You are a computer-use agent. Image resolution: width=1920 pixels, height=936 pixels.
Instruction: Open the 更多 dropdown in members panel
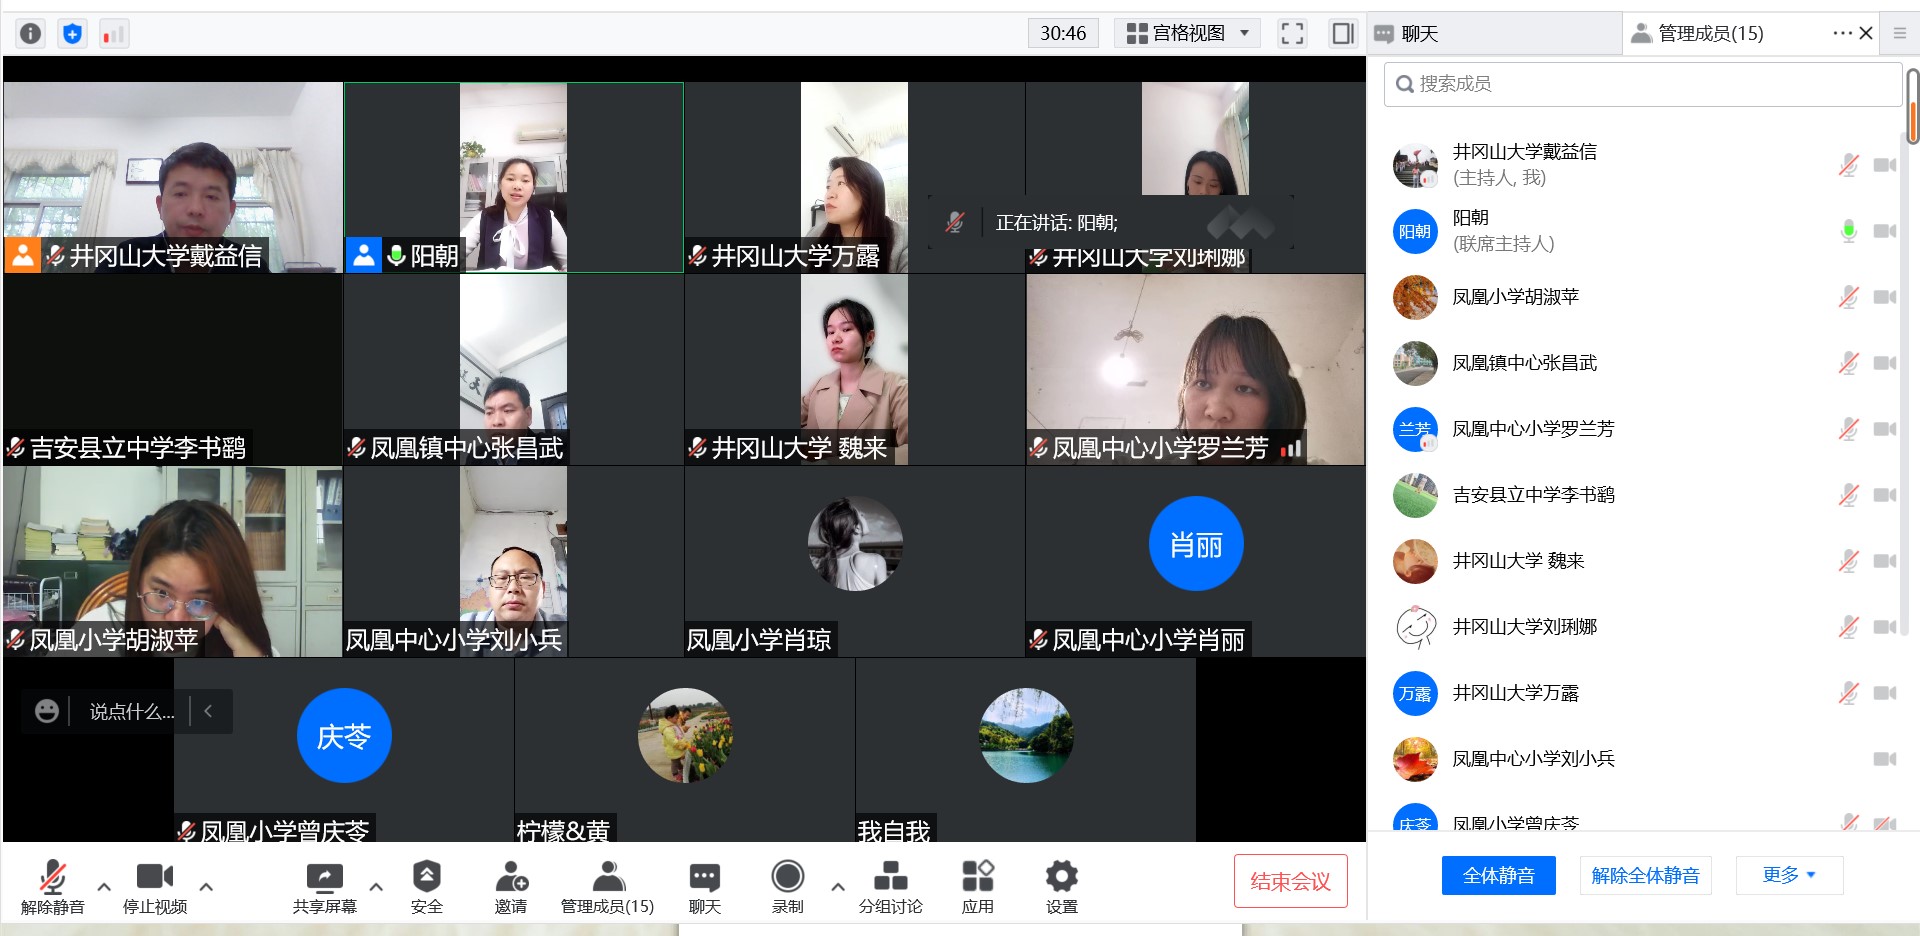(1788, 876)
